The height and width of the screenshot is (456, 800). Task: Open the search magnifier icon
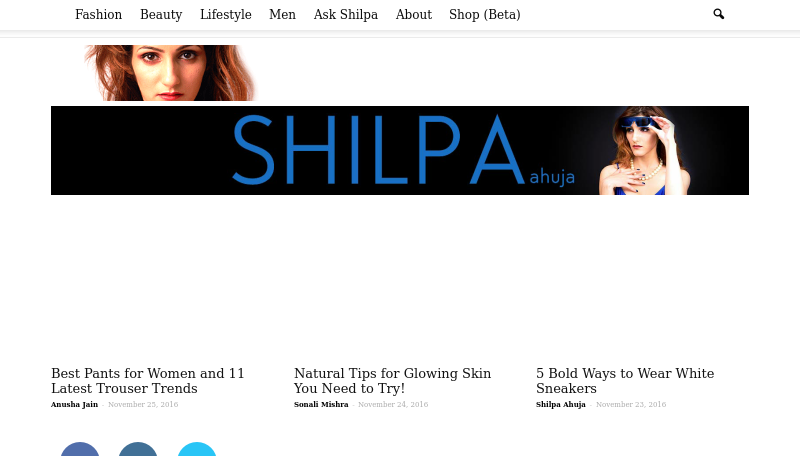coord(718,14)
